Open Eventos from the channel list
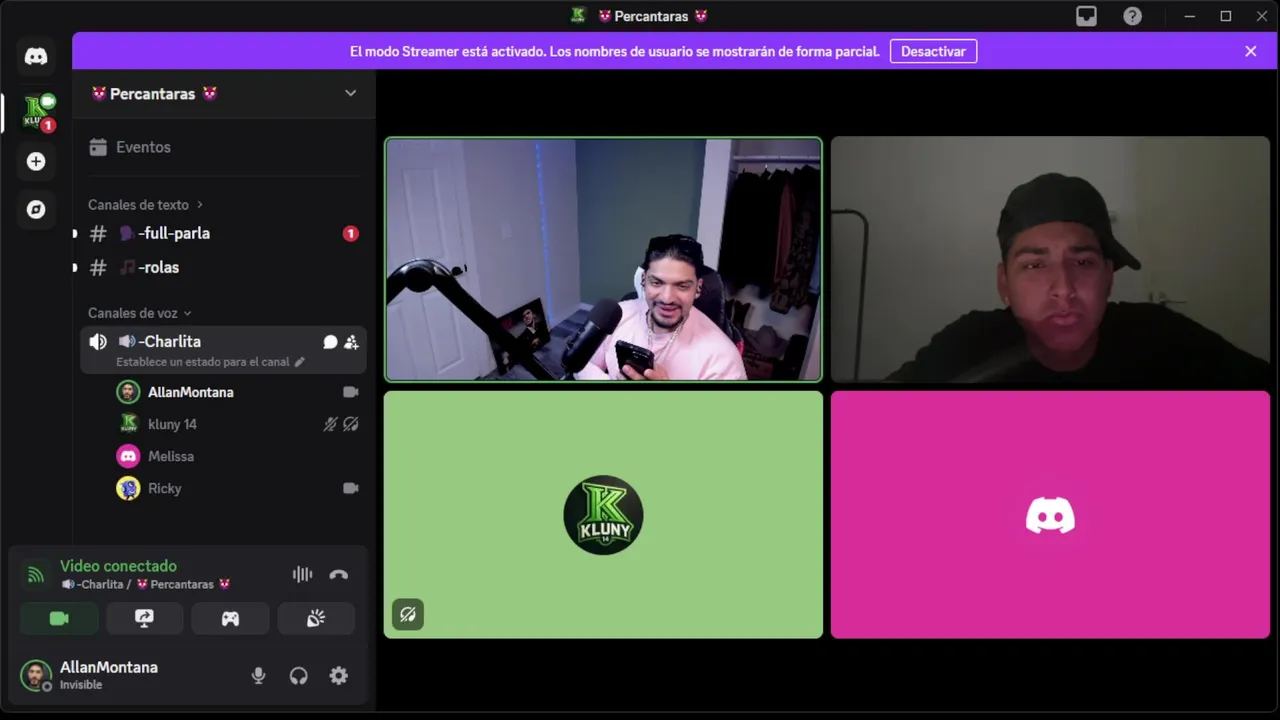Screen dimensions: 1280x720 [x=223, y=147]
